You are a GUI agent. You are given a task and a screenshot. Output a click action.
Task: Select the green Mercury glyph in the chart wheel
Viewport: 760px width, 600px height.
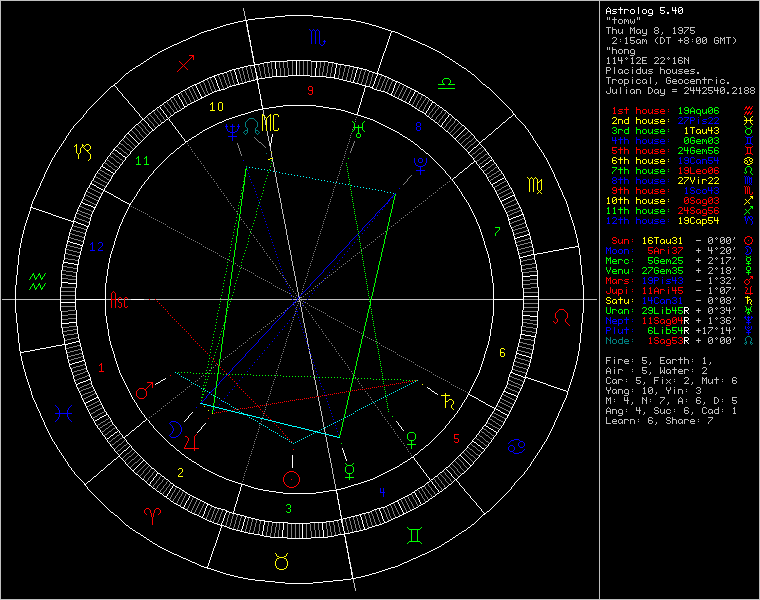click(349, 470)
